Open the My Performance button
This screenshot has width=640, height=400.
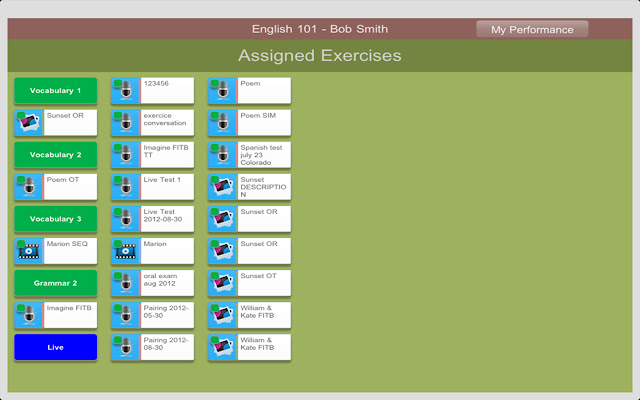tap(532, 29)
